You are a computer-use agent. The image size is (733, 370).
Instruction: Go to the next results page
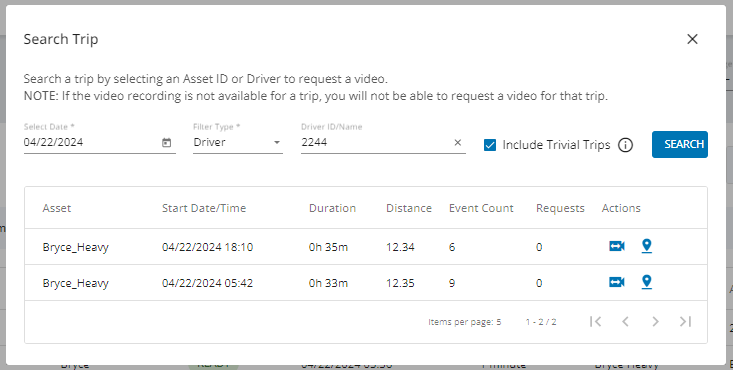(x=655, y=321)
